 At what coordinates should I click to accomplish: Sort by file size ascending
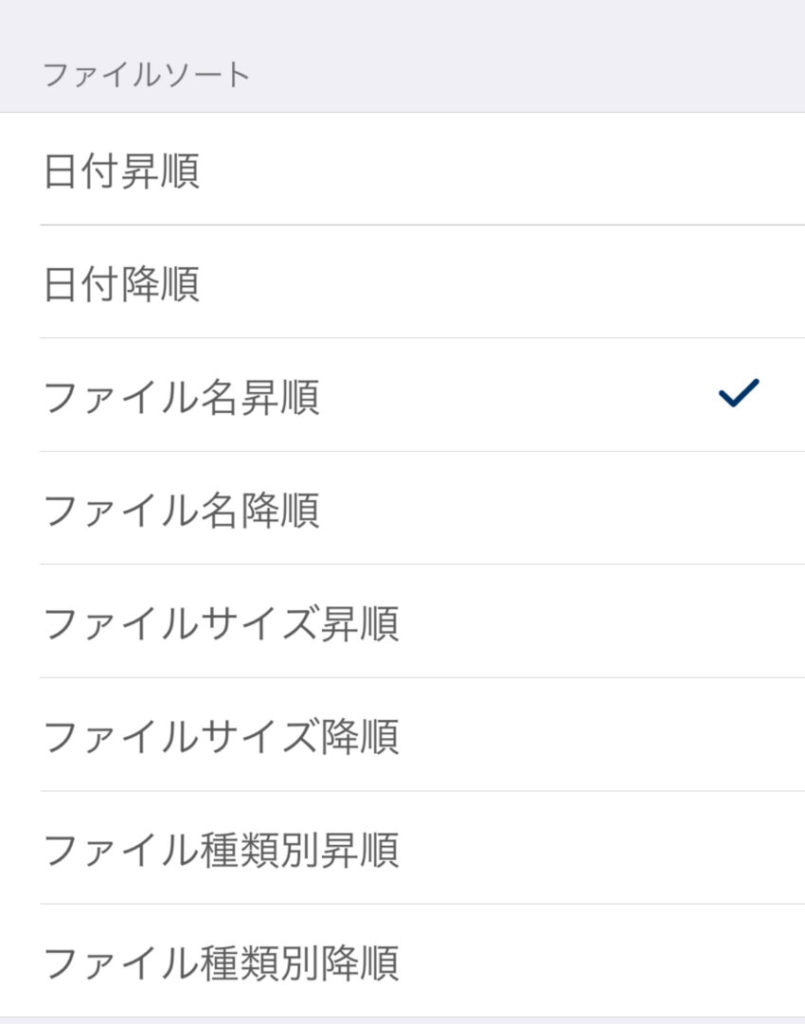222,623
